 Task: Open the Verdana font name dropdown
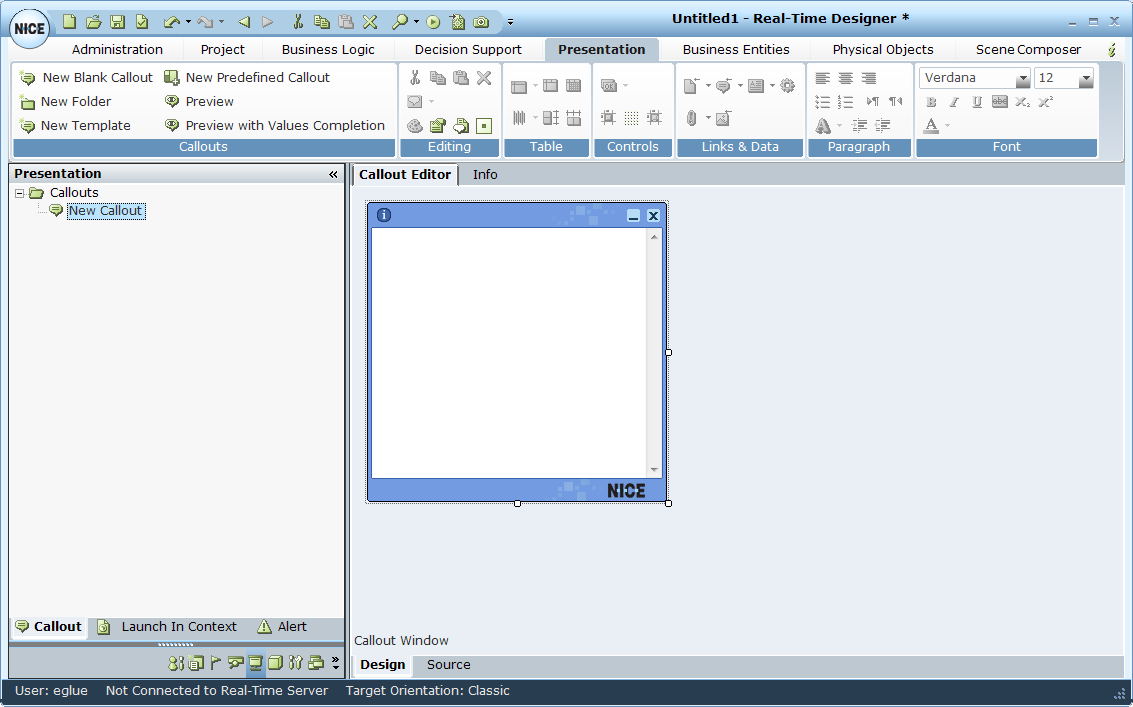click(1022, 79)
